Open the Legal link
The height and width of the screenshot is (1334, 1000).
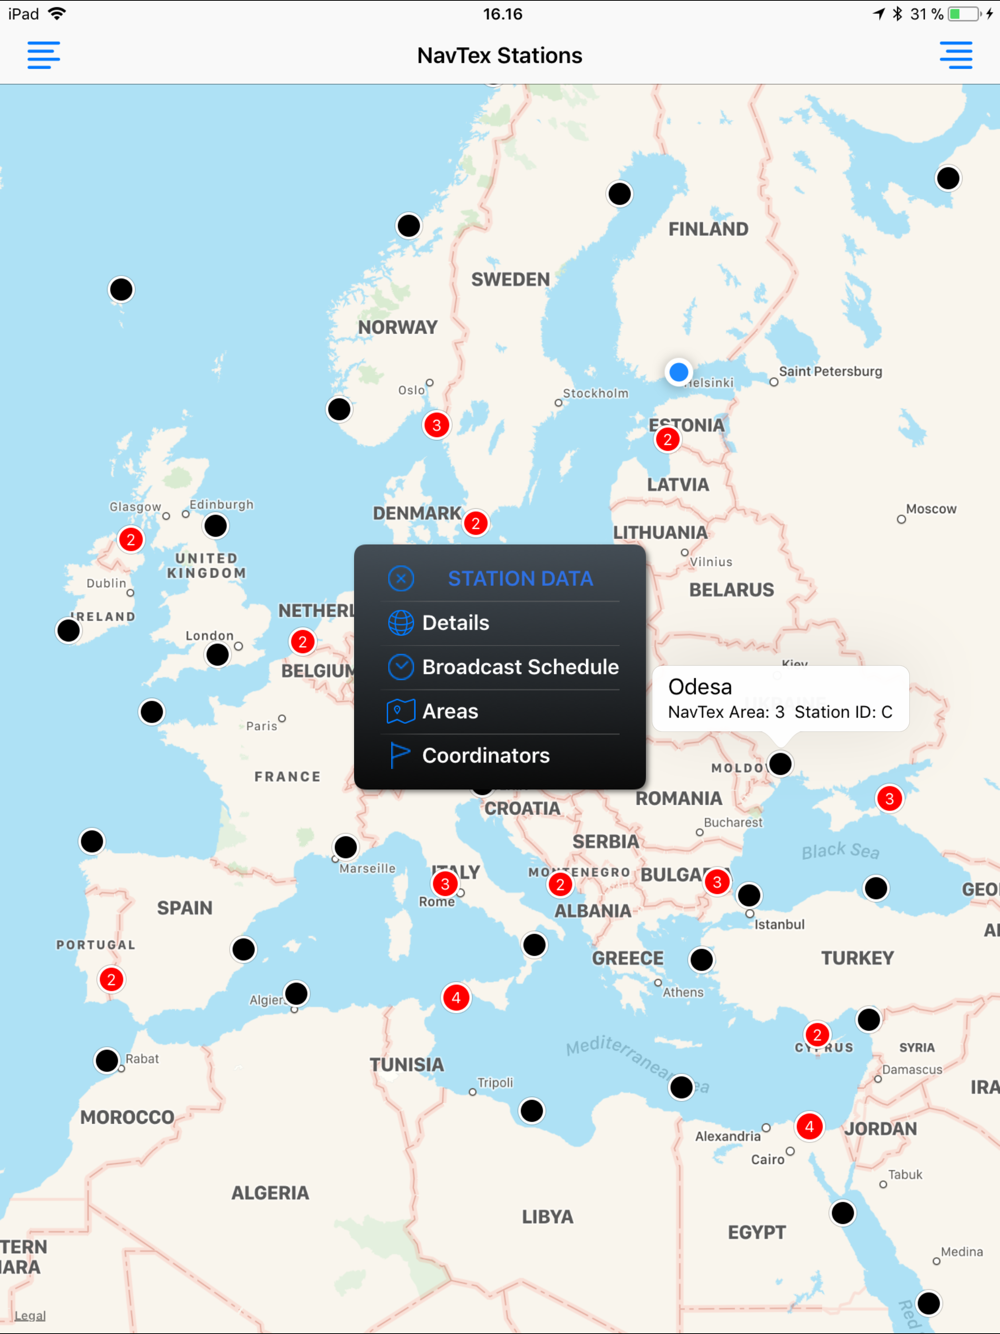(x=30, y=1315)
